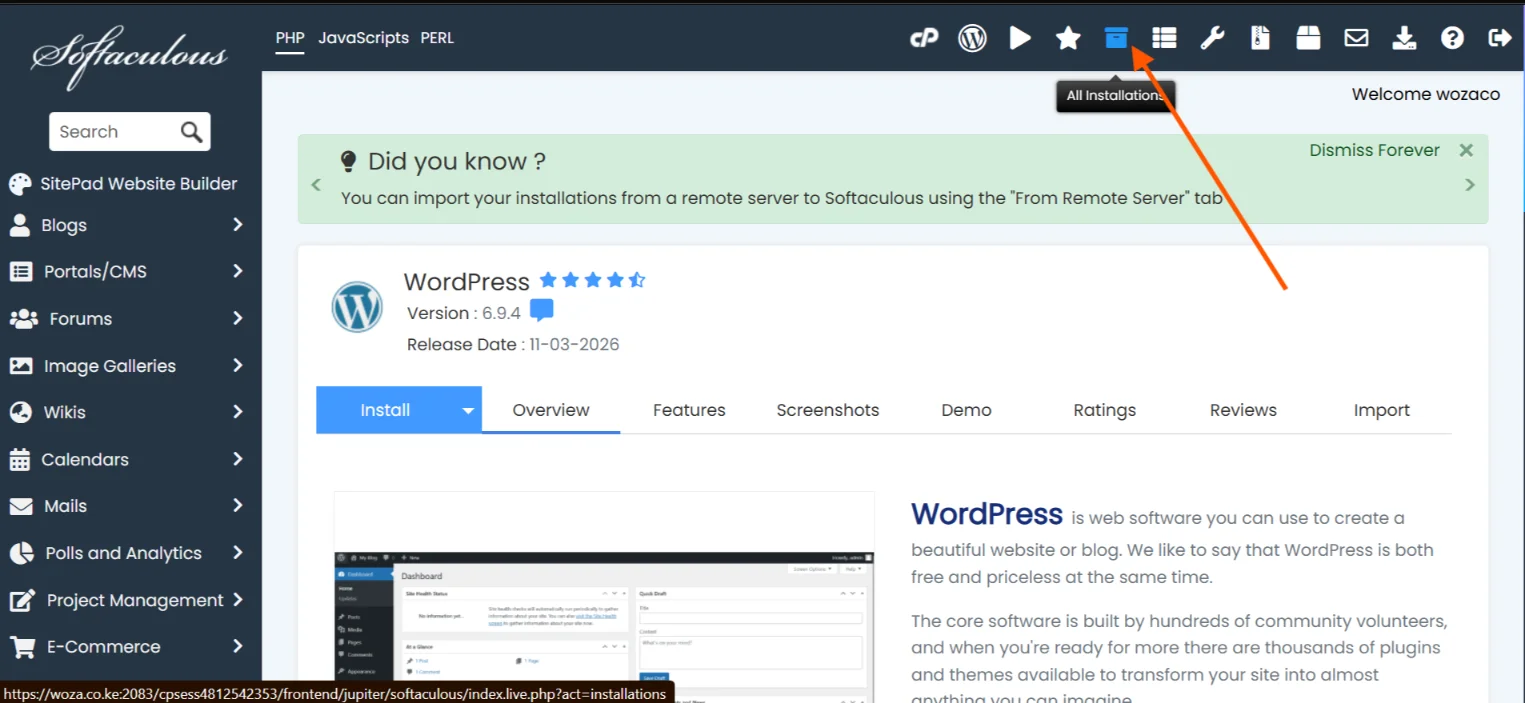This screenshot has width=1525, height=703.
Task: Expand the E-Commerce sidebar category
Action: tap(102, 646)
